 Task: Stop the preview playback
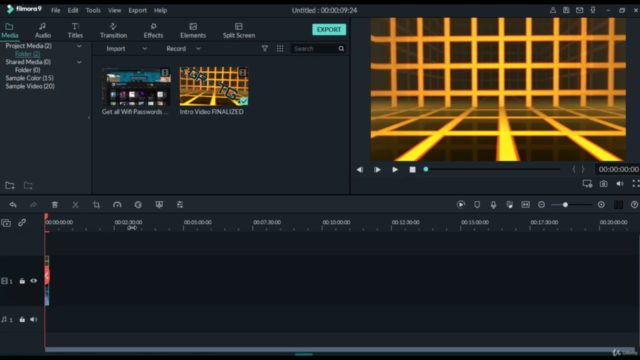point(412,169)
